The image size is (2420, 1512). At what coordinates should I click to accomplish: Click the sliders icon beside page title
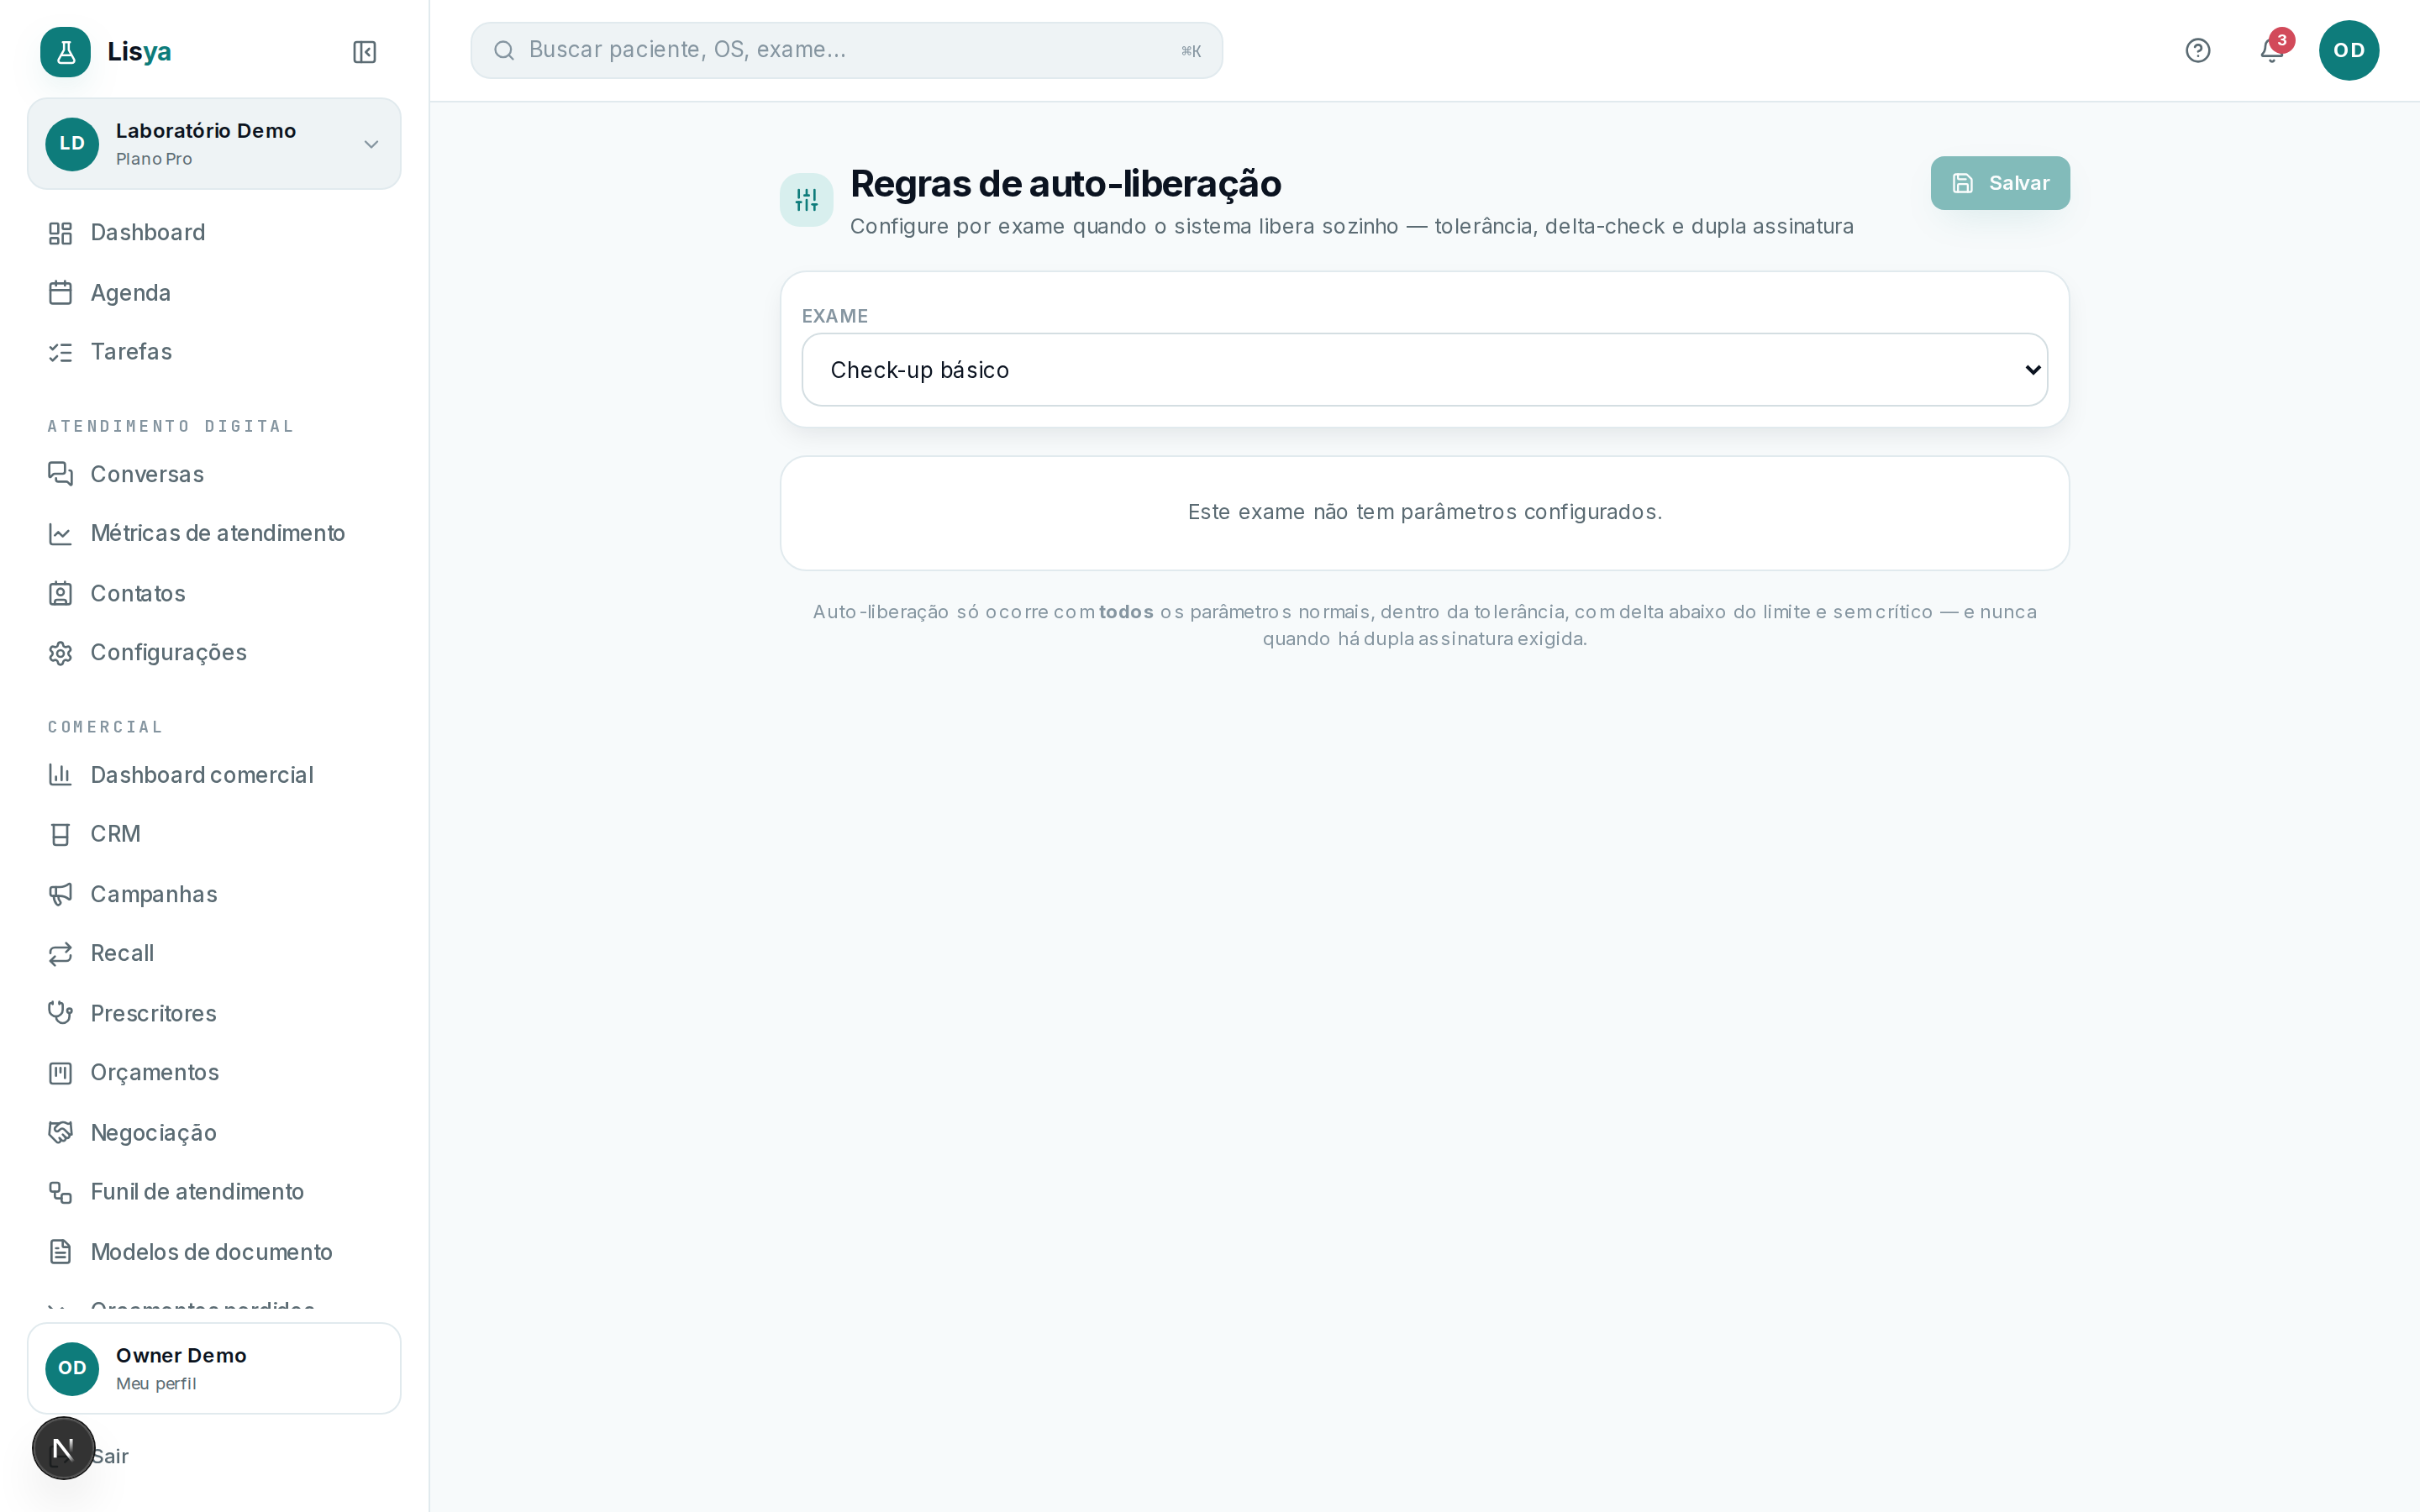pos(806,200)
